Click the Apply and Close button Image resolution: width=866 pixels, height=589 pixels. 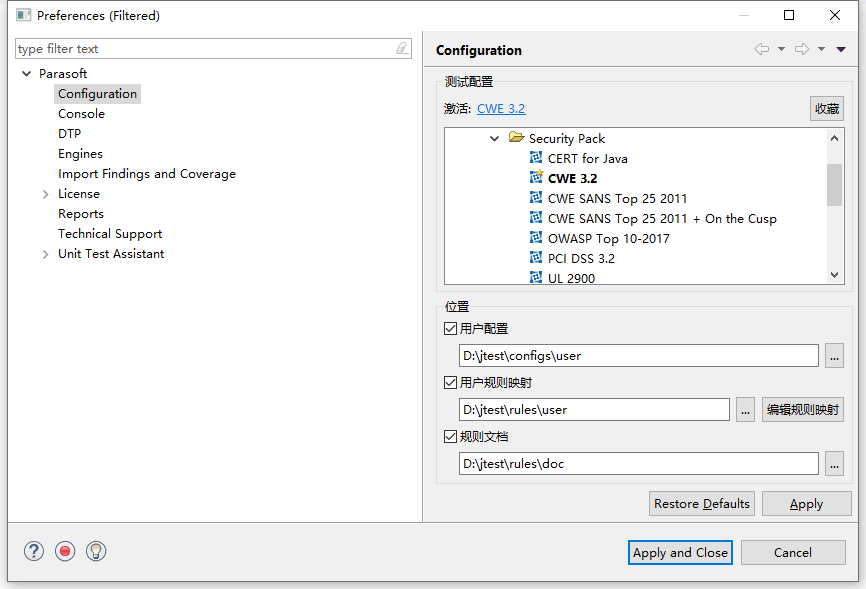point(680,552)
